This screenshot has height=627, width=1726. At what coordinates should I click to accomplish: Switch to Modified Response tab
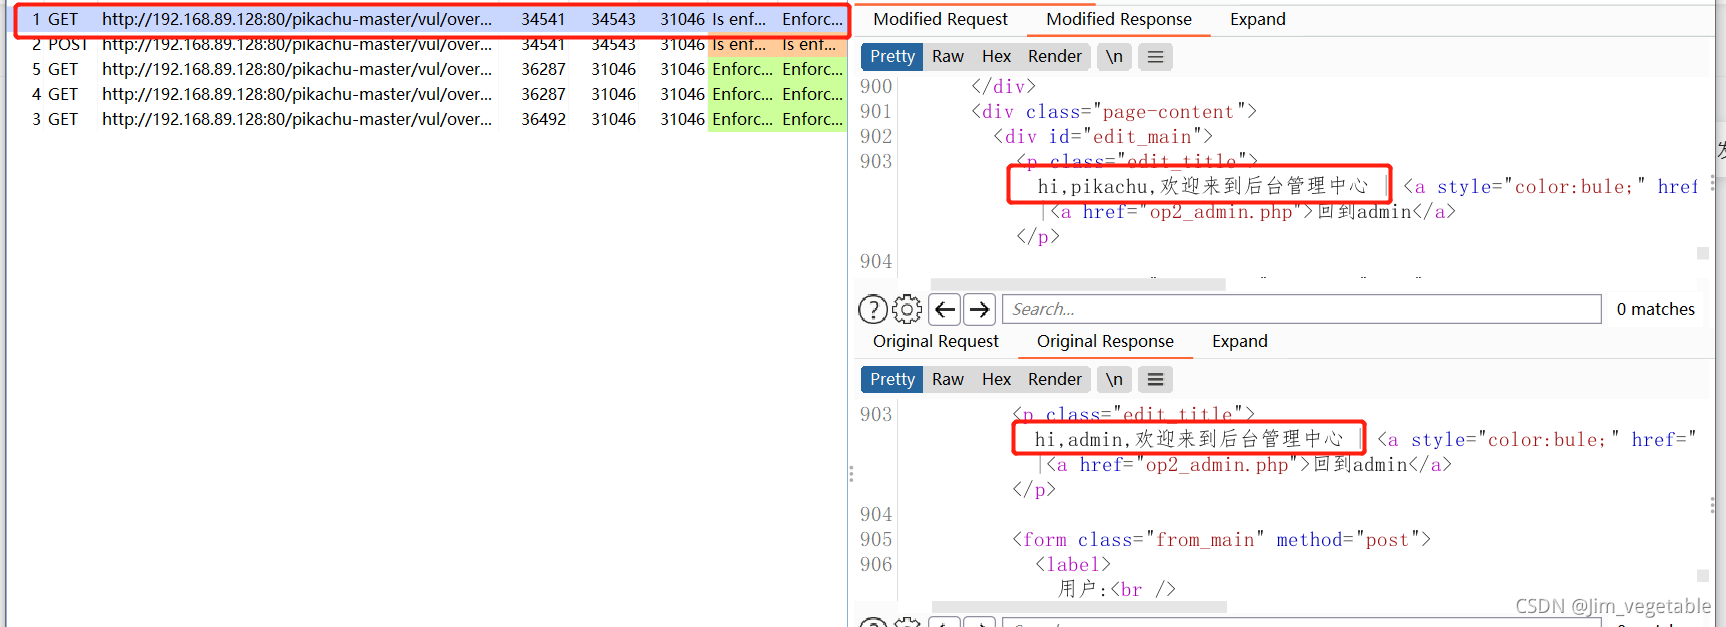tap(1119, 19)
